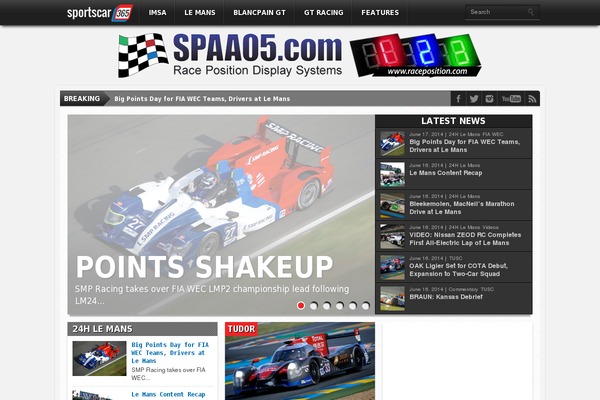The image size is (600, 400).
Task: Click the BREAKING label
Action: click(x=82, y=98)
